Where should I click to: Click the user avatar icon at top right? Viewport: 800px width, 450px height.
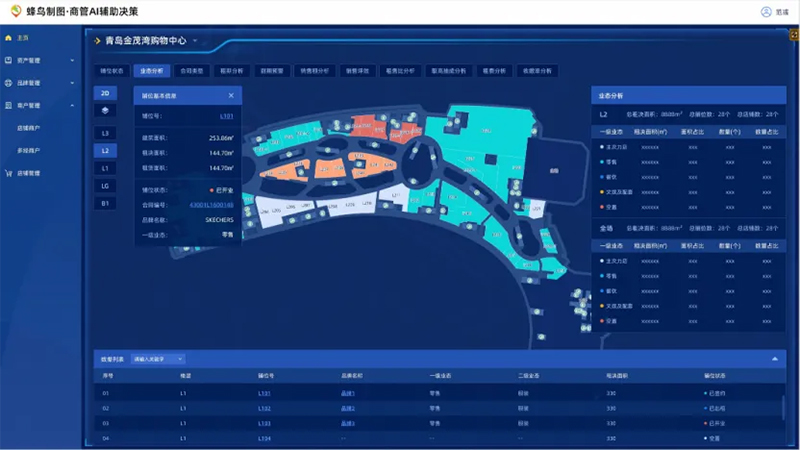(x=766, y=12)
